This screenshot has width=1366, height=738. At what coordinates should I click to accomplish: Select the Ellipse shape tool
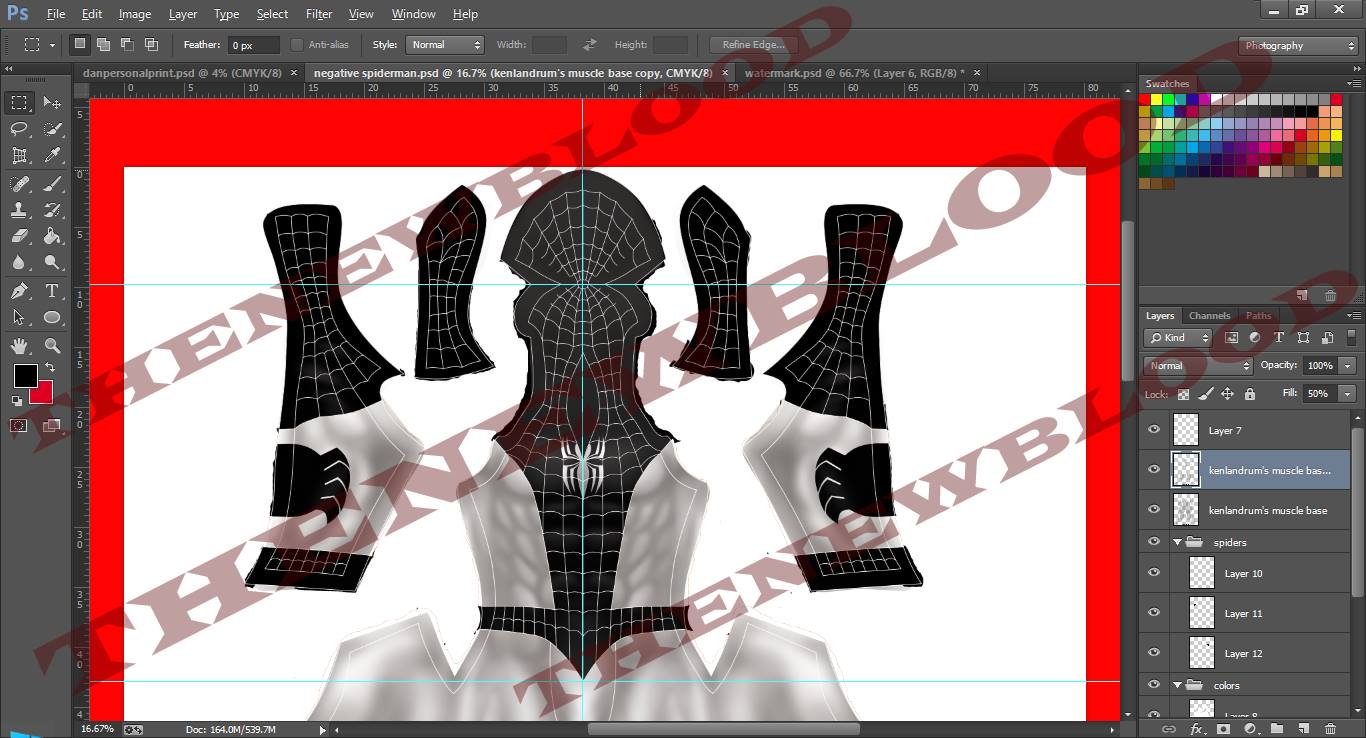coord(52,318)
